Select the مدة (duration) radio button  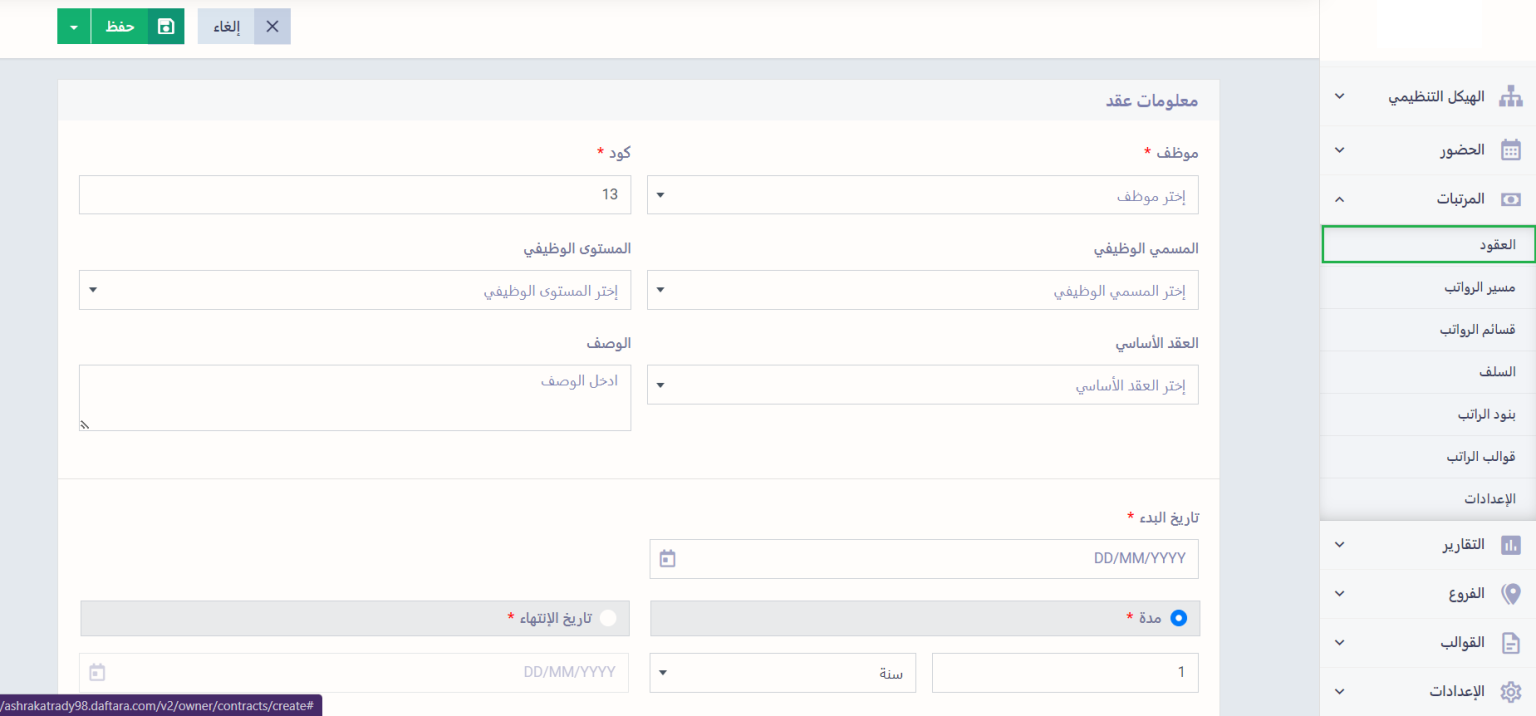1178,618
